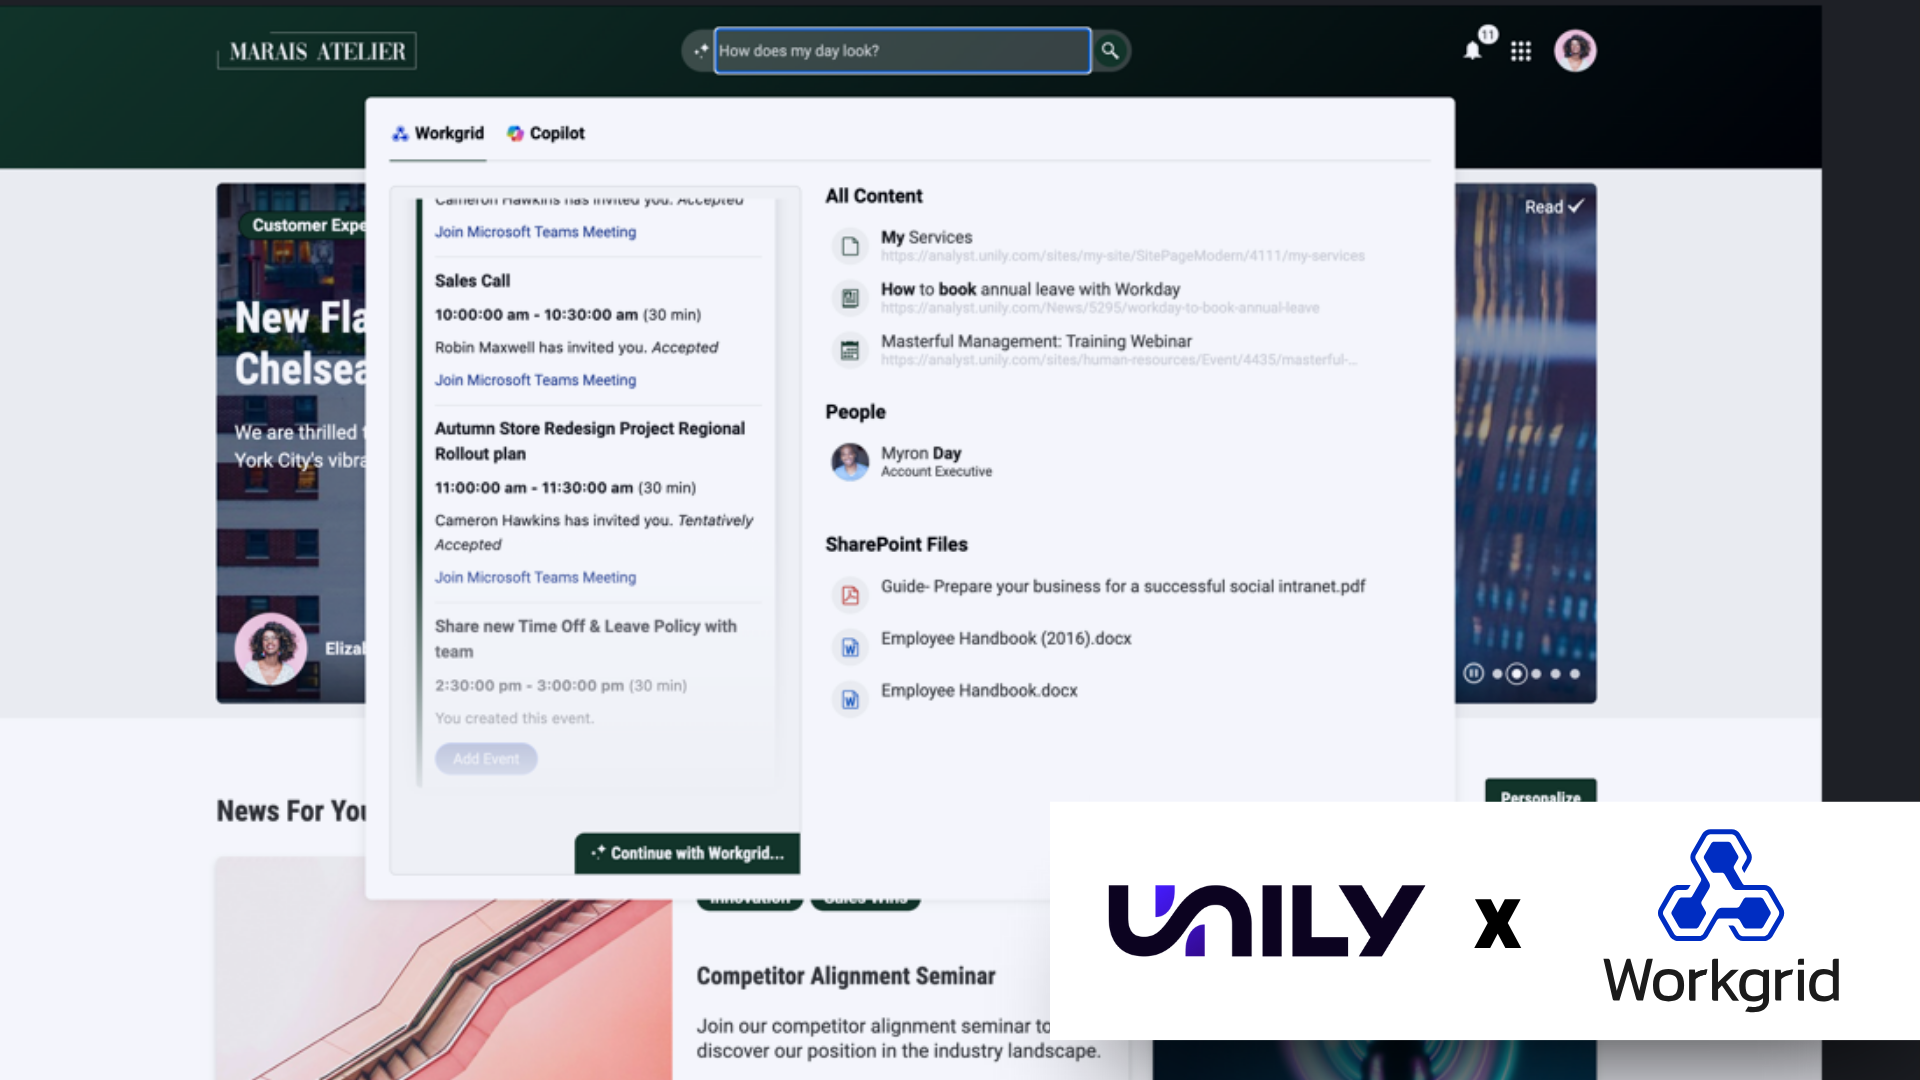
Task: Select the Workgrid tab
Action: [x=438, y=134]
